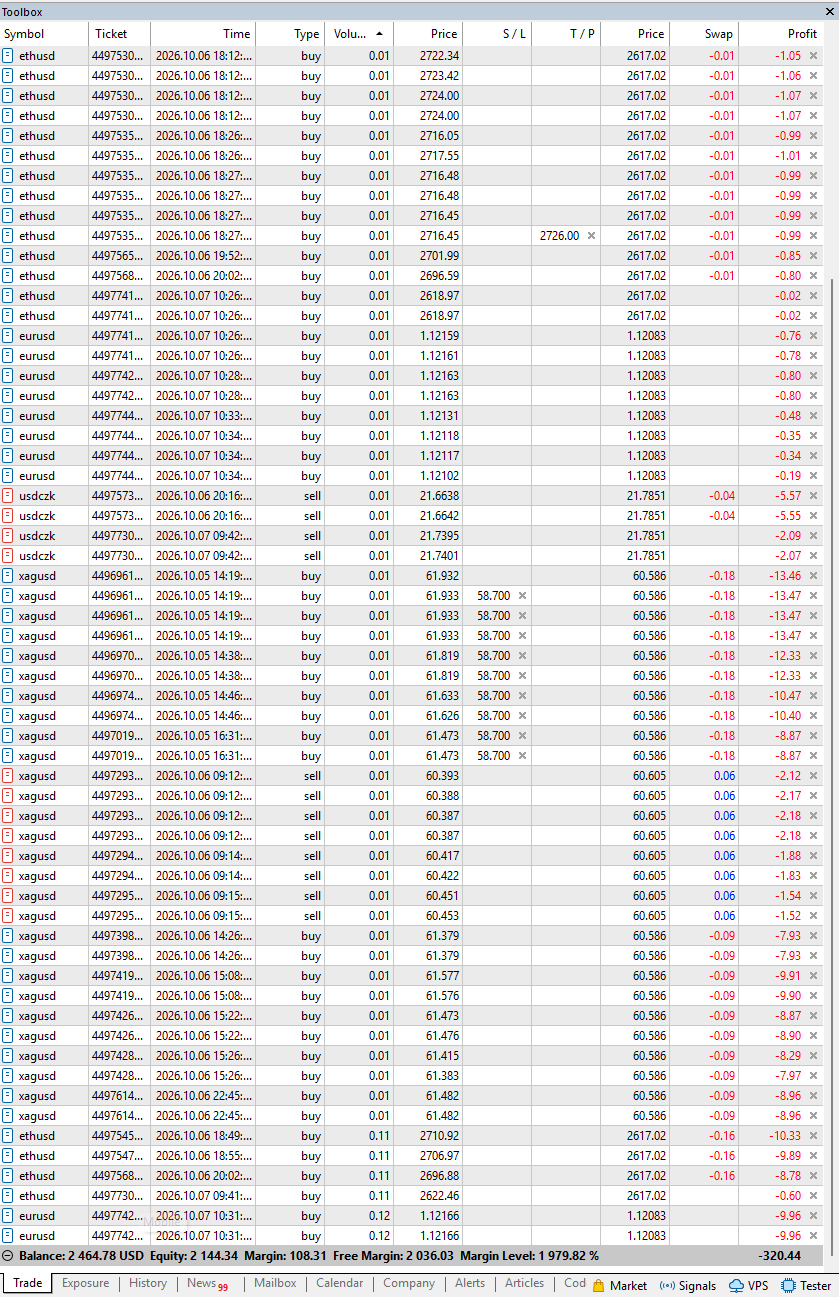The height and width of the screenshot is (1297, 839).
Task: Select the buy icon of ethusd at 2622.46
Action: coord(8,1196)
